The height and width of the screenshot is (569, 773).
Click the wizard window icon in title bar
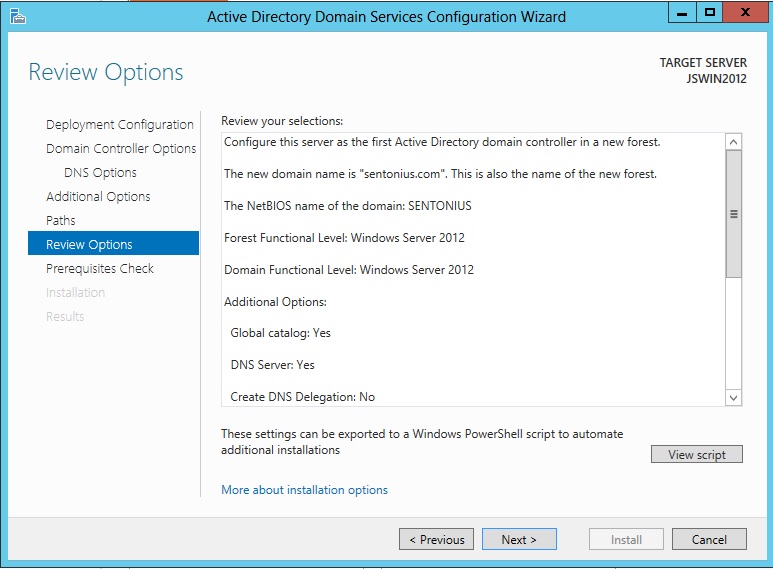[x=18, y=16]
